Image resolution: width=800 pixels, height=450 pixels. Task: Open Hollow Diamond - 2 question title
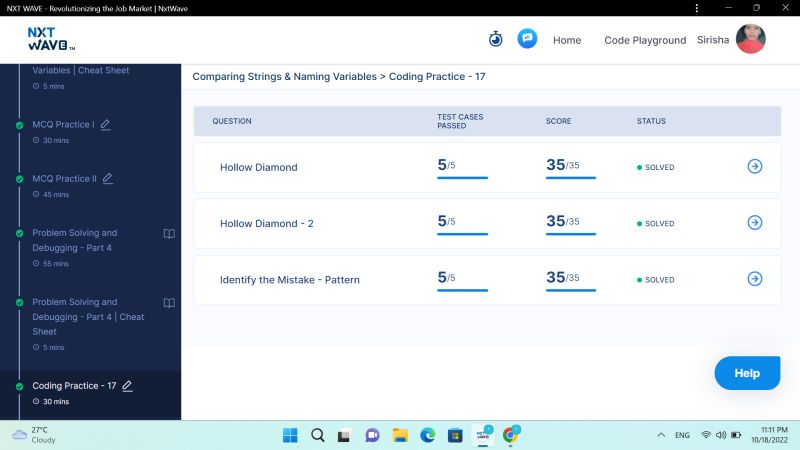(266, 224)
